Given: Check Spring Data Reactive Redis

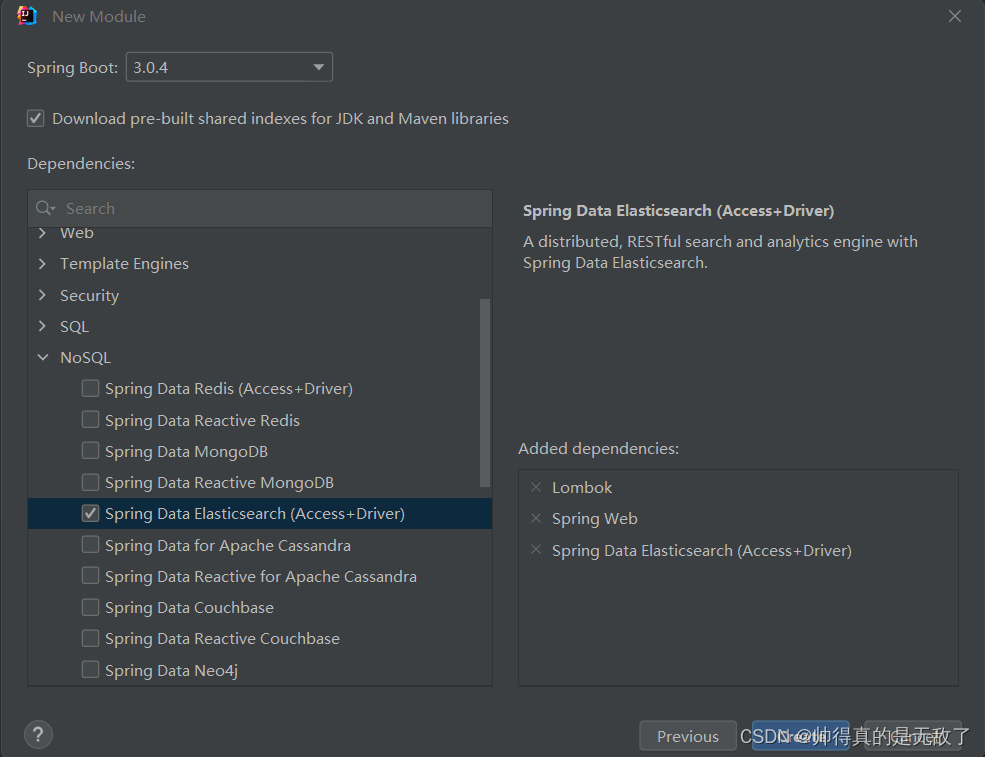Looking at the screenshot, I should (x=90, y=420).
